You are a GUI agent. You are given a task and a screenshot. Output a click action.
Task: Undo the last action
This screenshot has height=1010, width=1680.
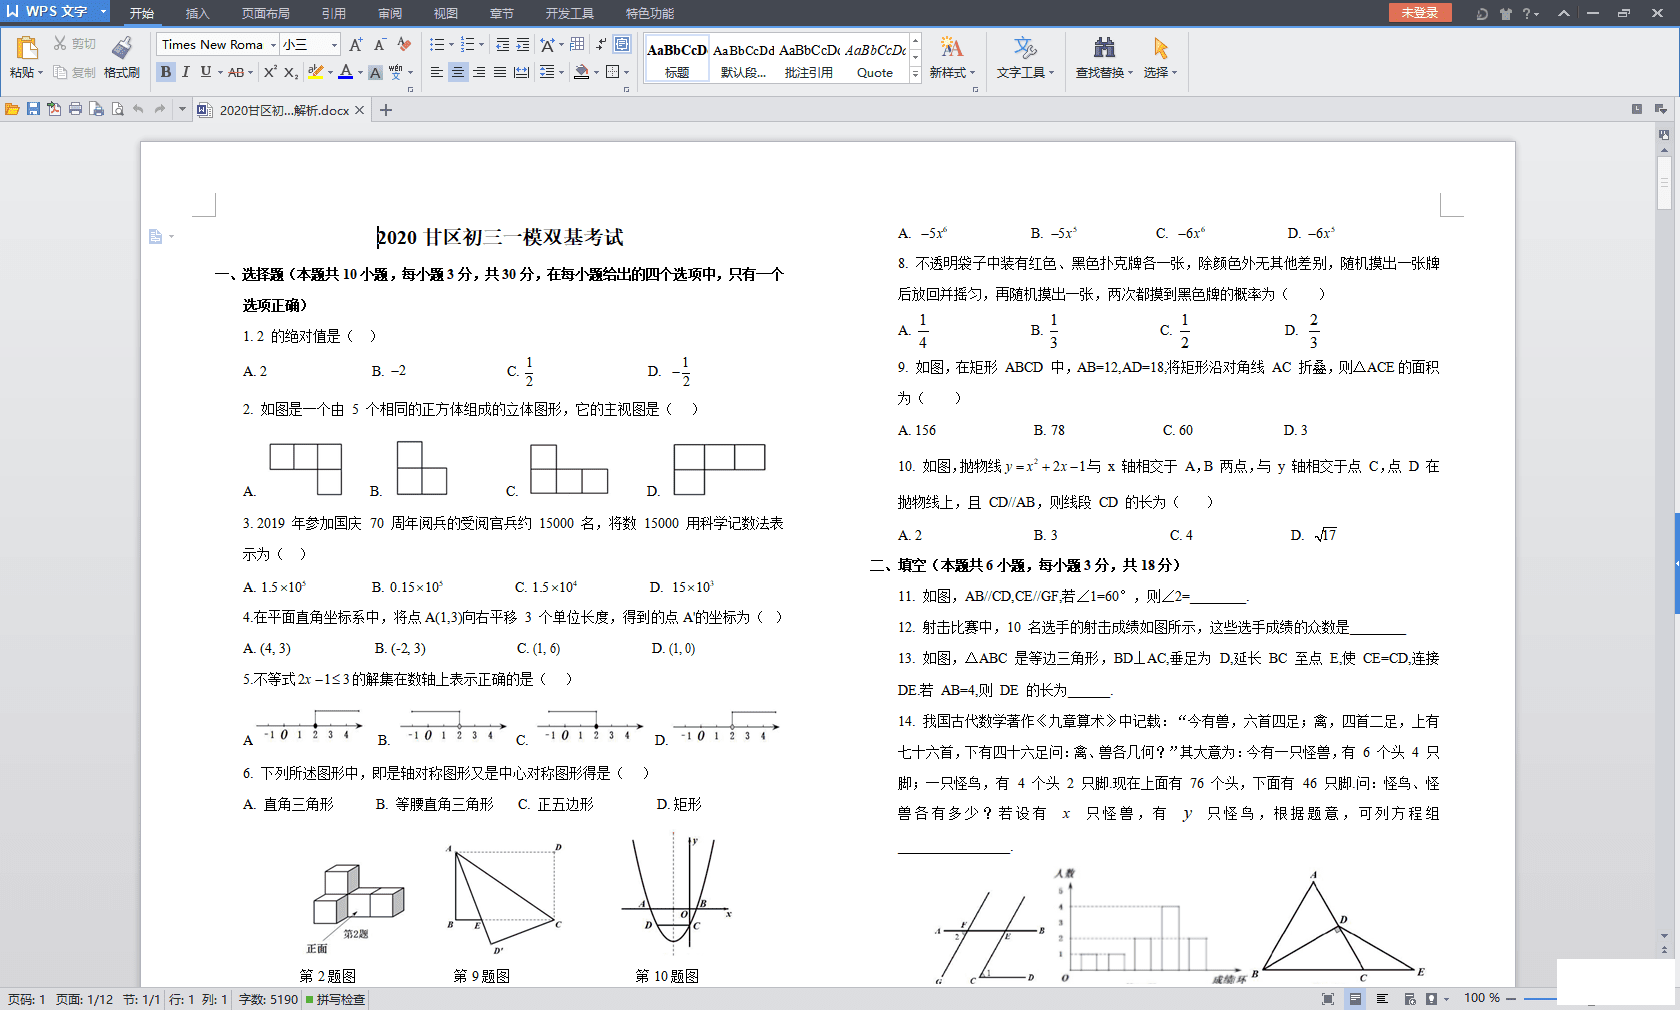138,109
